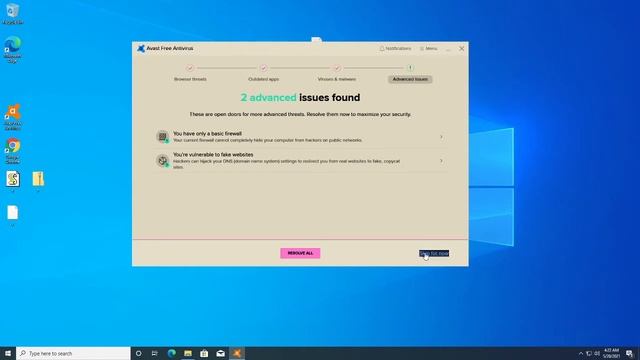Select the Microsoft Edge desktop shortcut
This screenshot has width=640, height=360.
pos(12,49)
